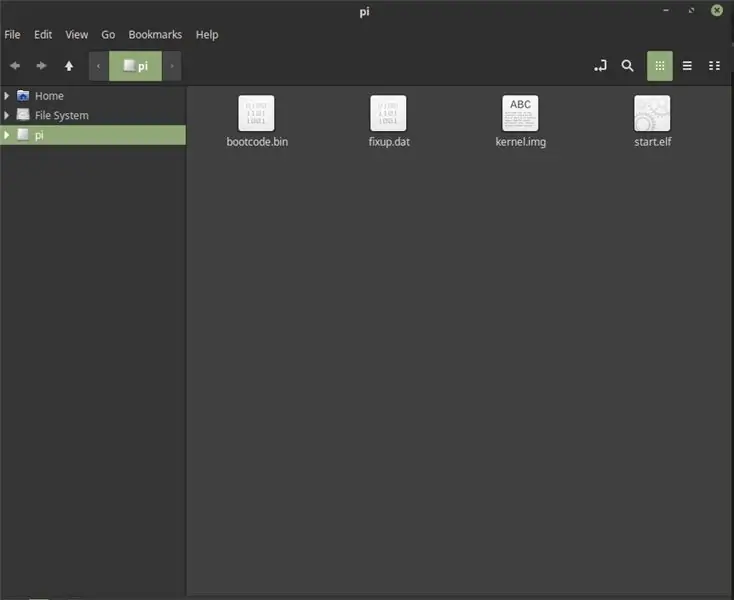Click the start.elf file name
The width and height of the screenshot is (734, 600).
[653, 142]
